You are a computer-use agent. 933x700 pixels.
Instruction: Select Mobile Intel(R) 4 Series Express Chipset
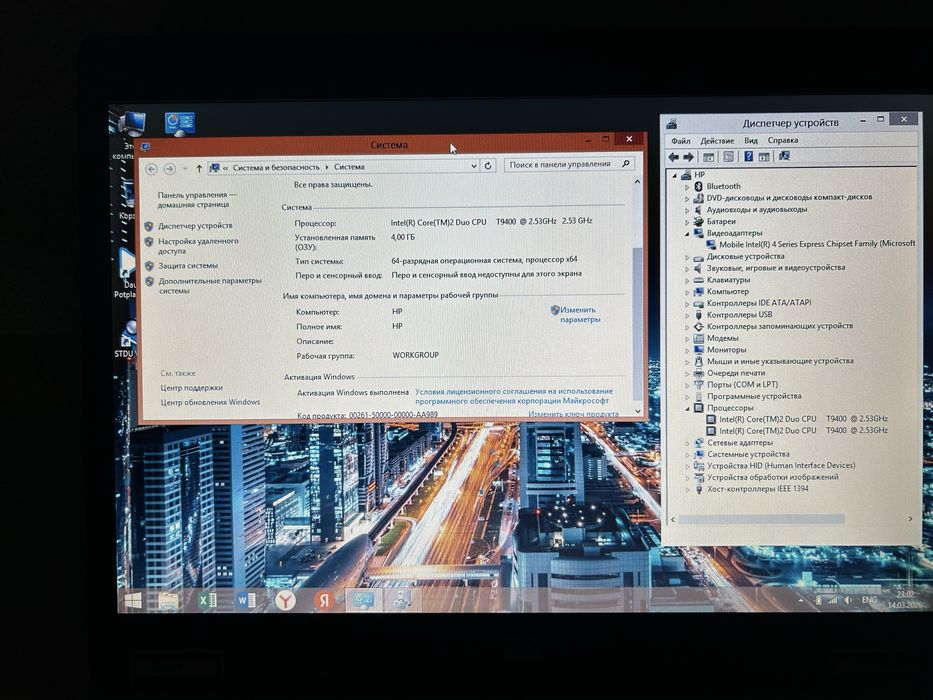(817, 244)
